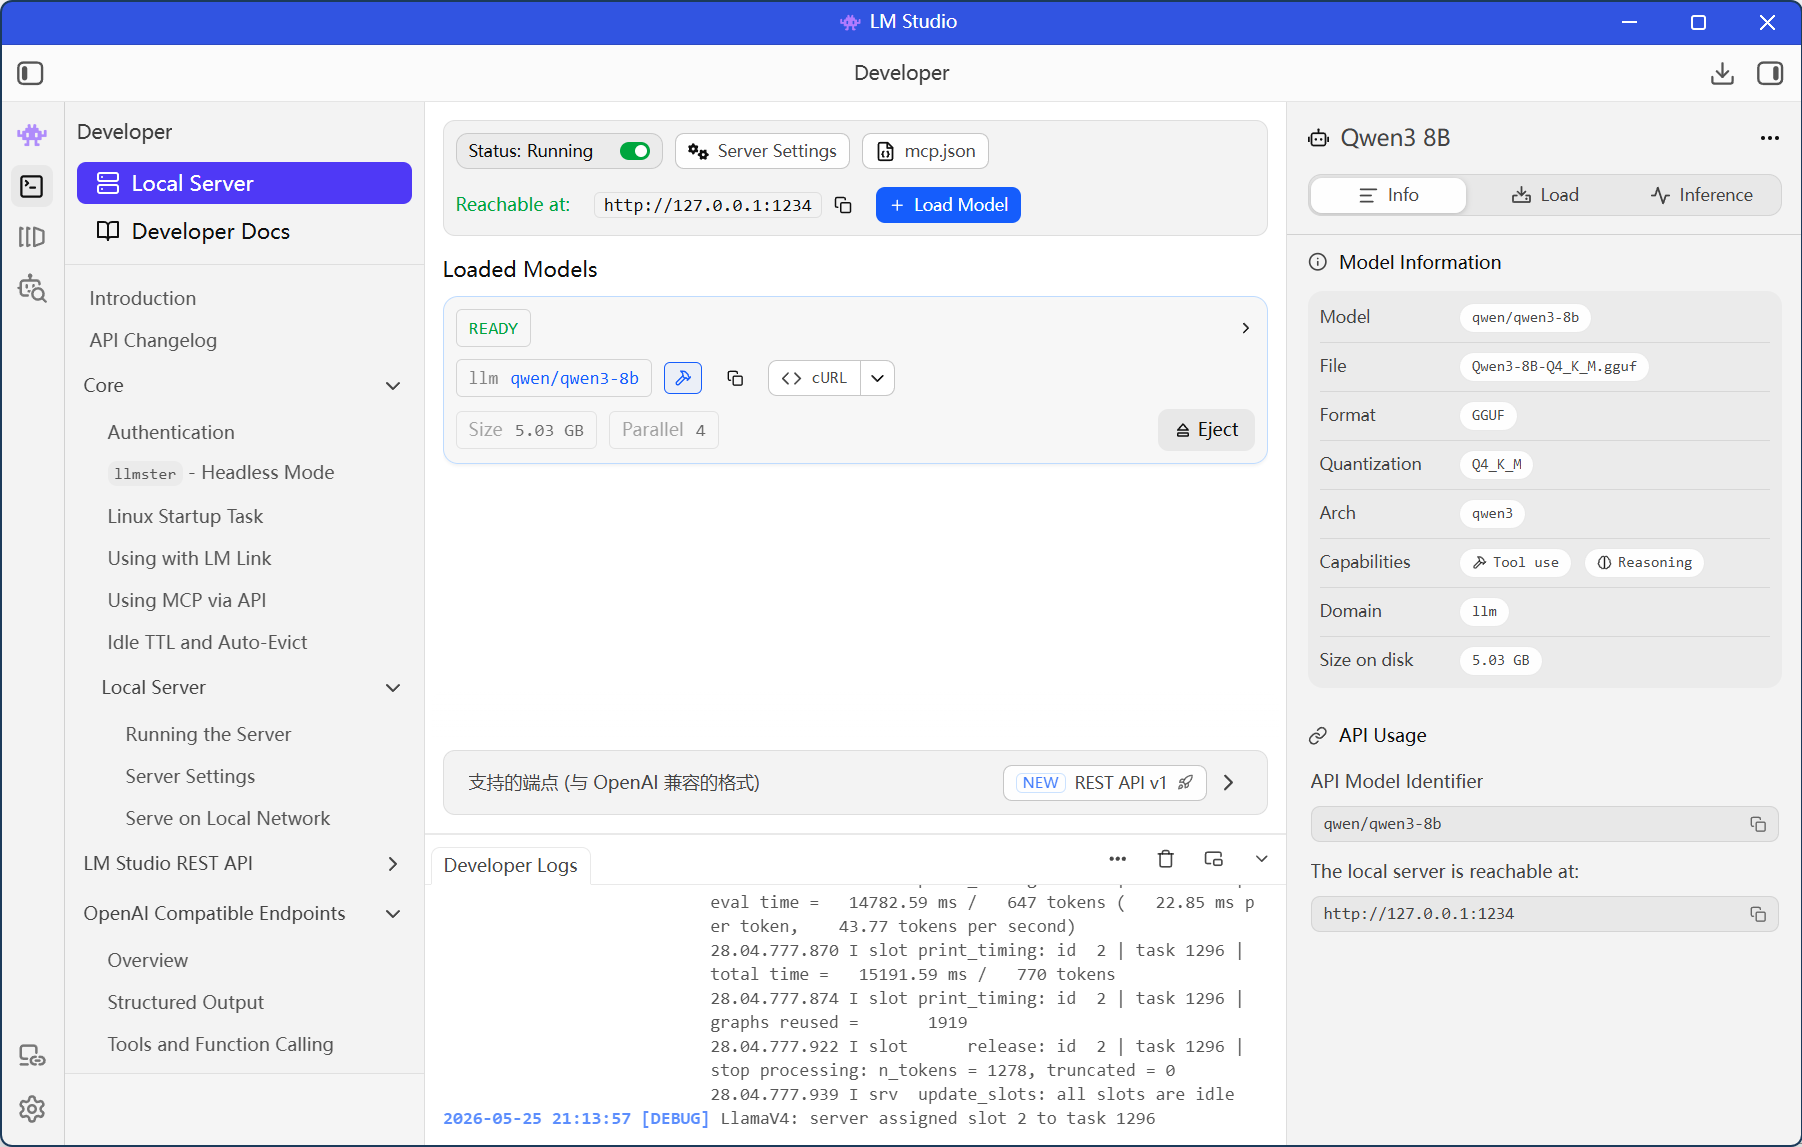The image size is (1802, 1147).
Task: Open Server Settings button
Action: point(762,151)
